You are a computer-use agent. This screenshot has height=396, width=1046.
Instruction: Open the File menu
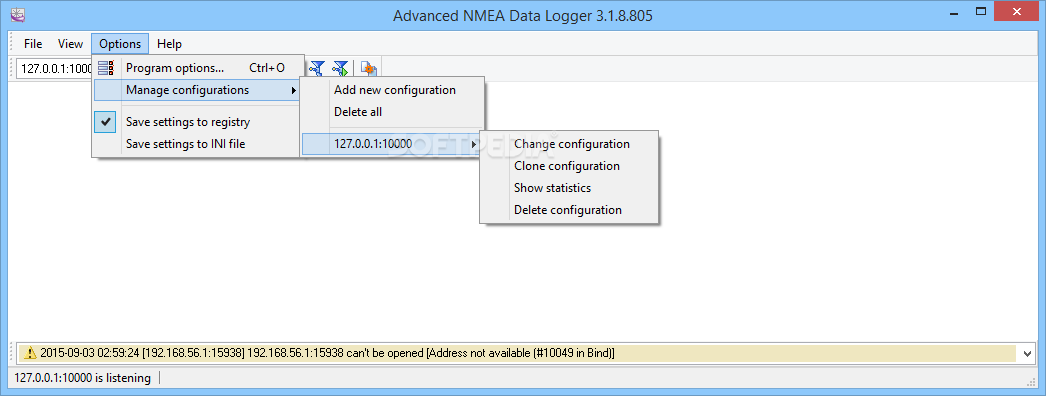click(33, 44)
